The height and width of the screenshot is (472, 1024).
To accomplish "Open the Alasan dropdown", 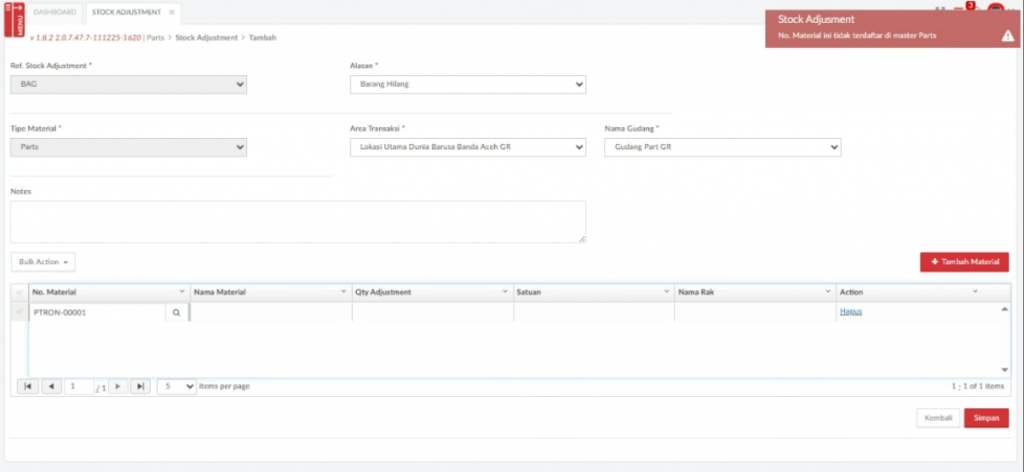I will (467, 84).
